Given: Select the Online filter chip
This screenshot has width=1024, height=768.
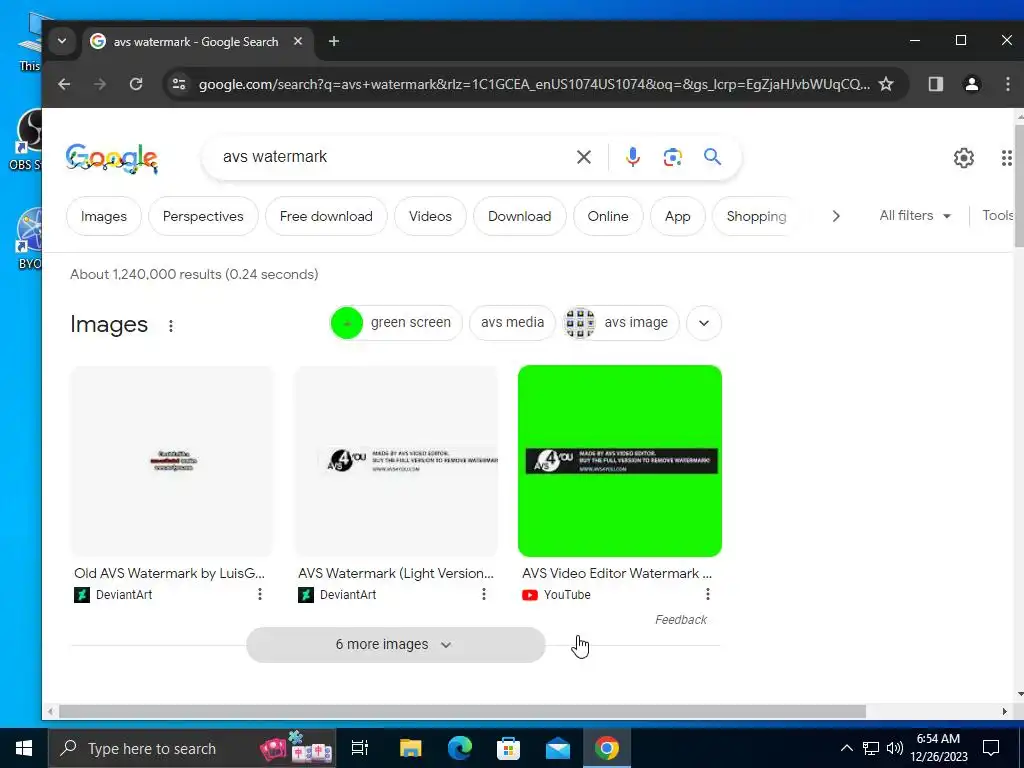Looking at the screenshot, I should click(608, 216).
